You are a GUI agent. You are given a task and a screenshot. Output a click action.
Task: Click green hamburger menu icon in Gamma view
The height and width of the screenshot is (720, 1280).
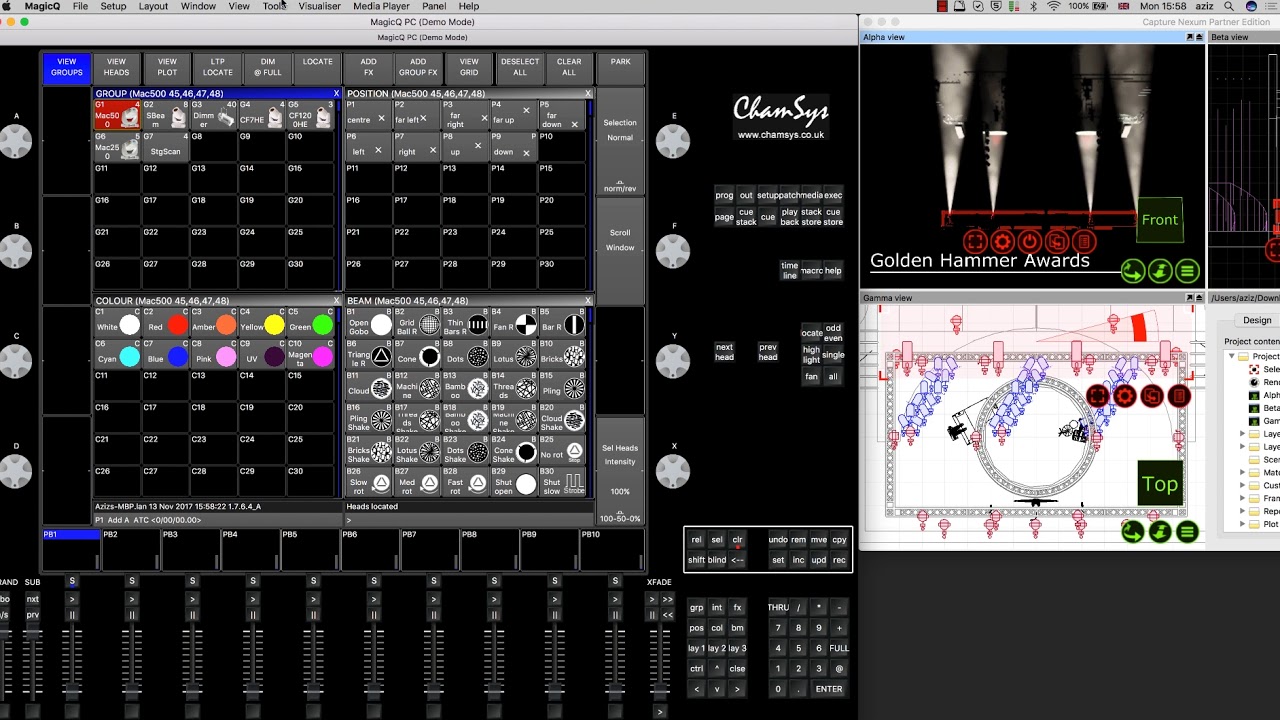pos(1187,532)
